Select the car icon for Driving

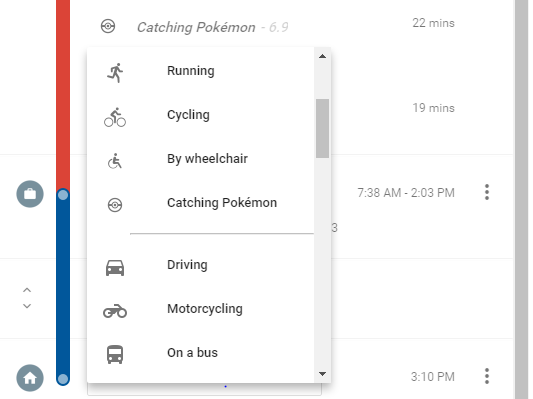point(115,268)
